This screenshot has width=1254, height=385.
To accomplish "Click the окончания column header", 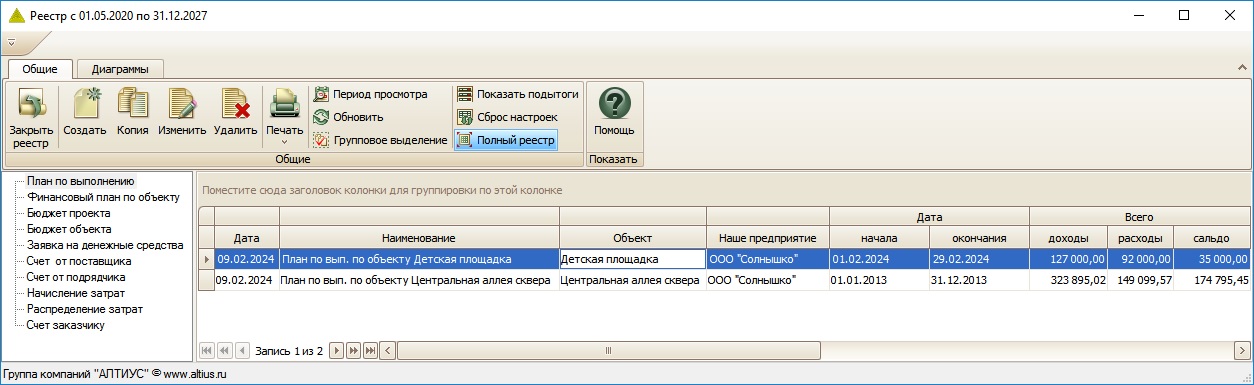I will click(979, 238).
